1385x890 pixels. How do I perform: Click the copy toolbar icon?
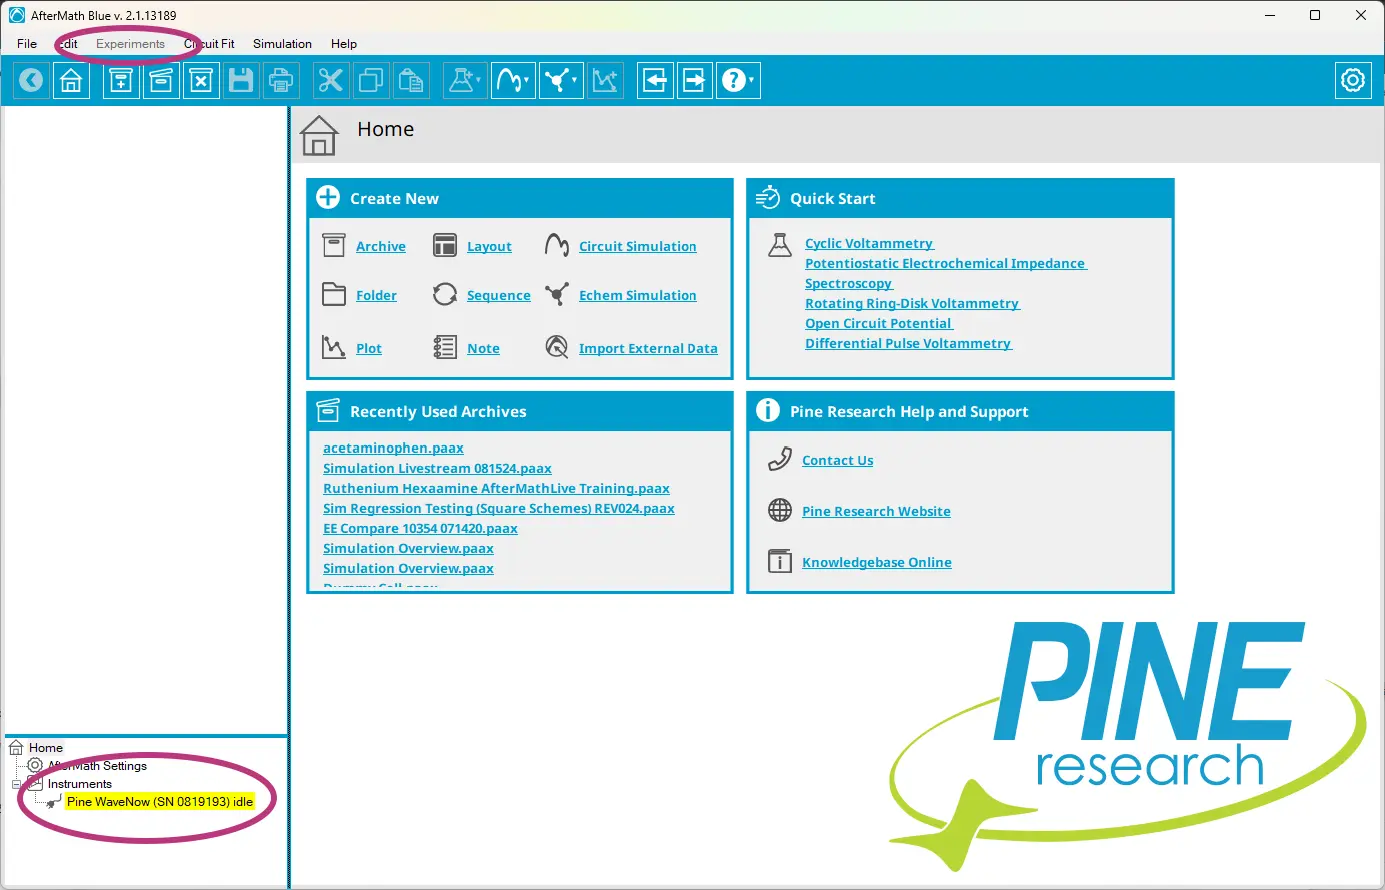click(371, 80)
